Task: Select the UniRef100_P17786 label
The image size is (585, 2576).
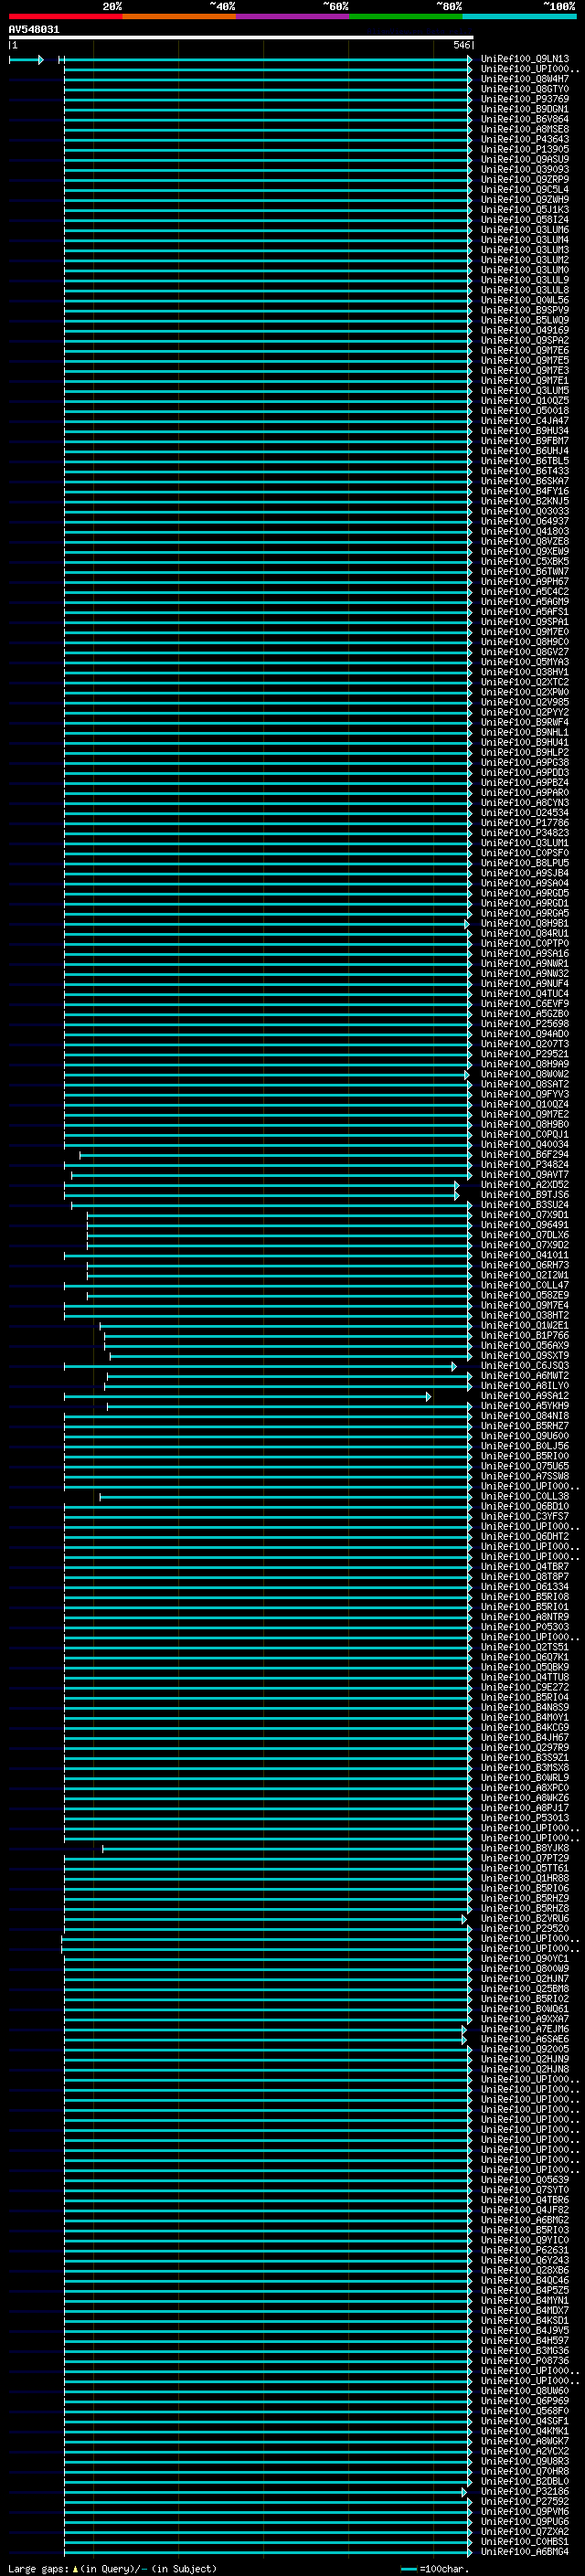Action: point(525,823)
